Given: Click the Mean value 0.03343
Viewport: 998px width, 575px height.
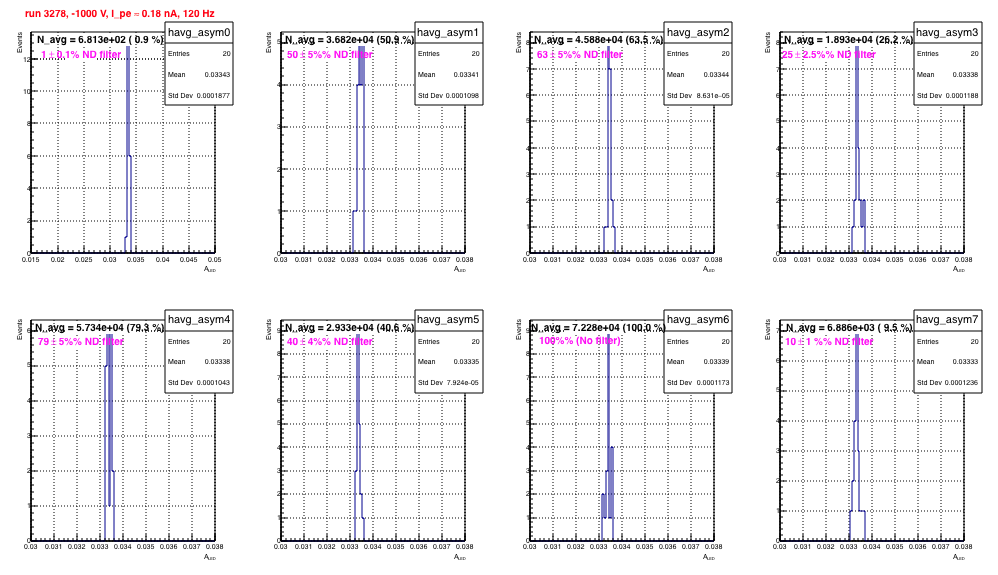Looking at the screenshot, I should (217, 75).
